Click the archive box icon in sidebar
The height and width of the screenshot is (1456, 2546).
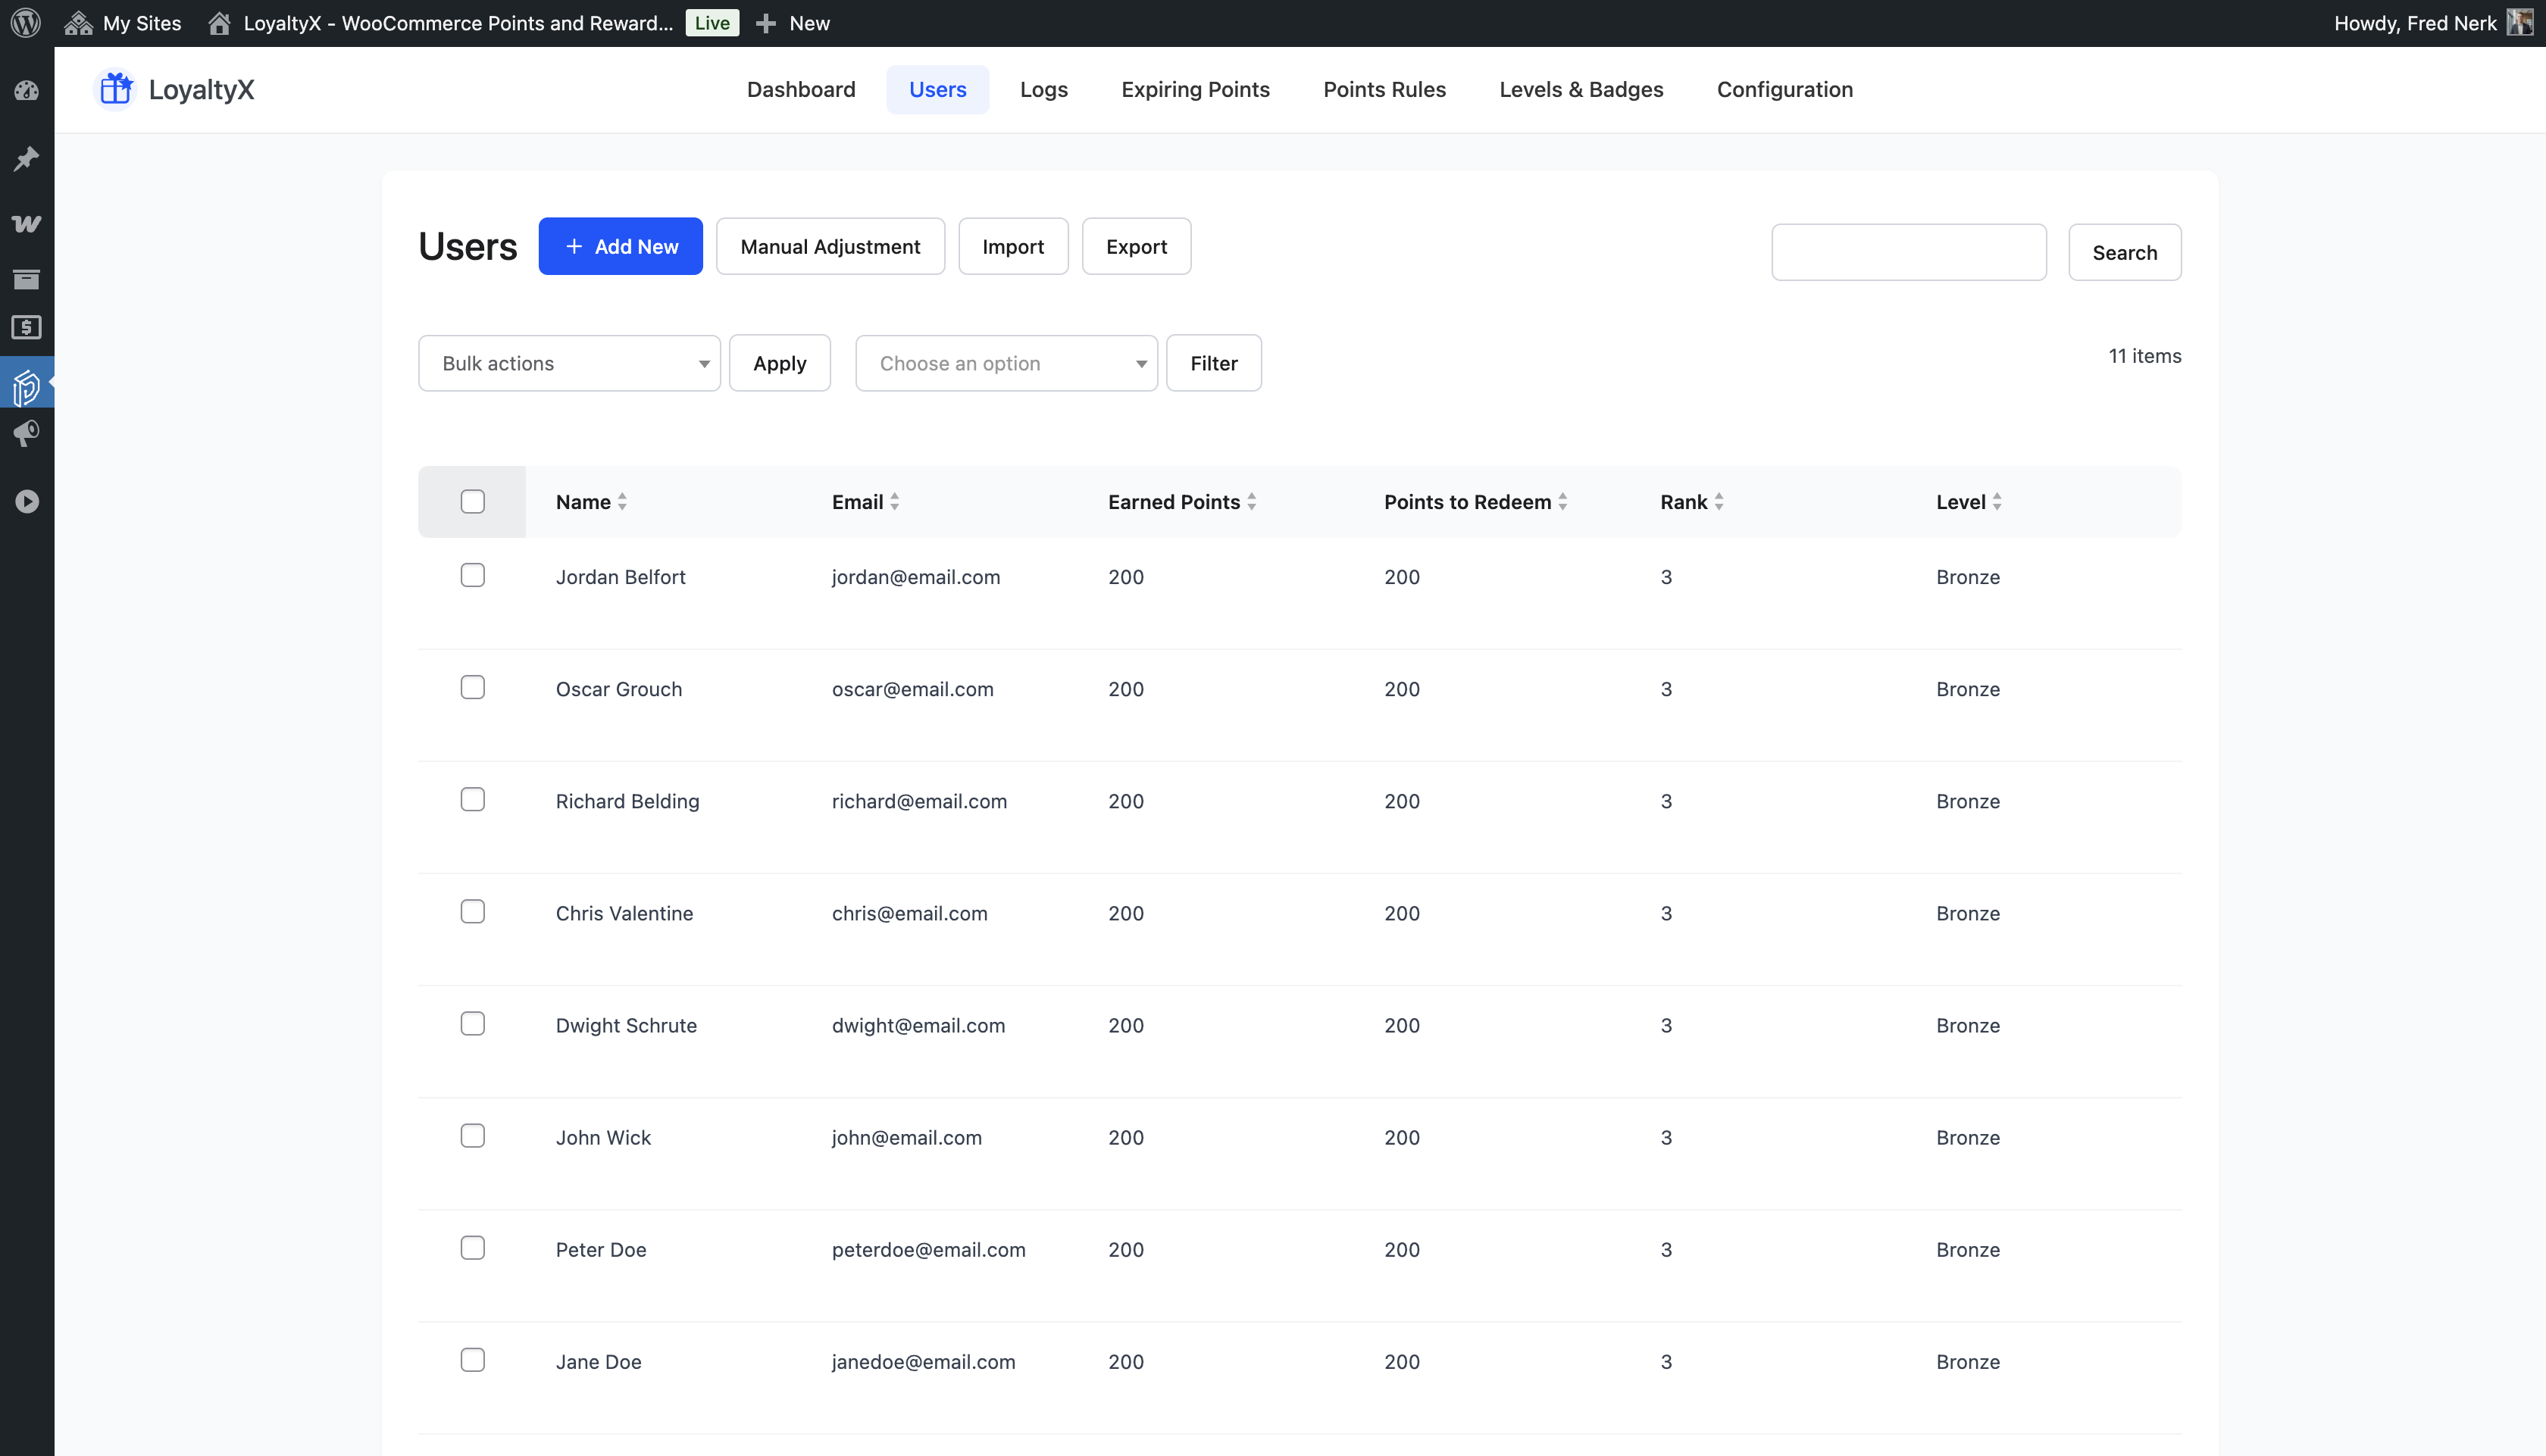[x=27, y=280]
